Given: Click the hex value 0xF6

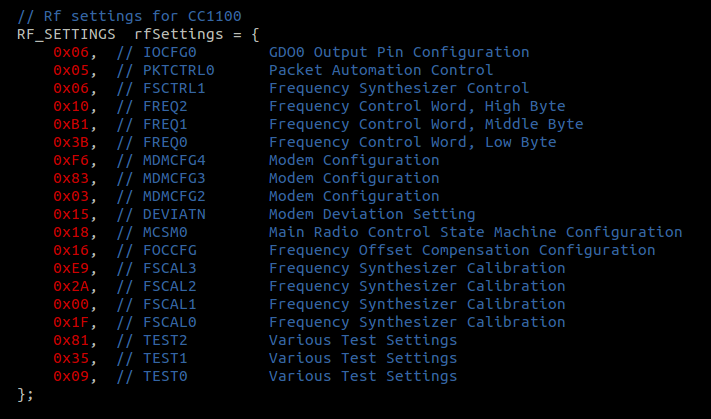Looking at the screenshot, I should tap(71, 160).
